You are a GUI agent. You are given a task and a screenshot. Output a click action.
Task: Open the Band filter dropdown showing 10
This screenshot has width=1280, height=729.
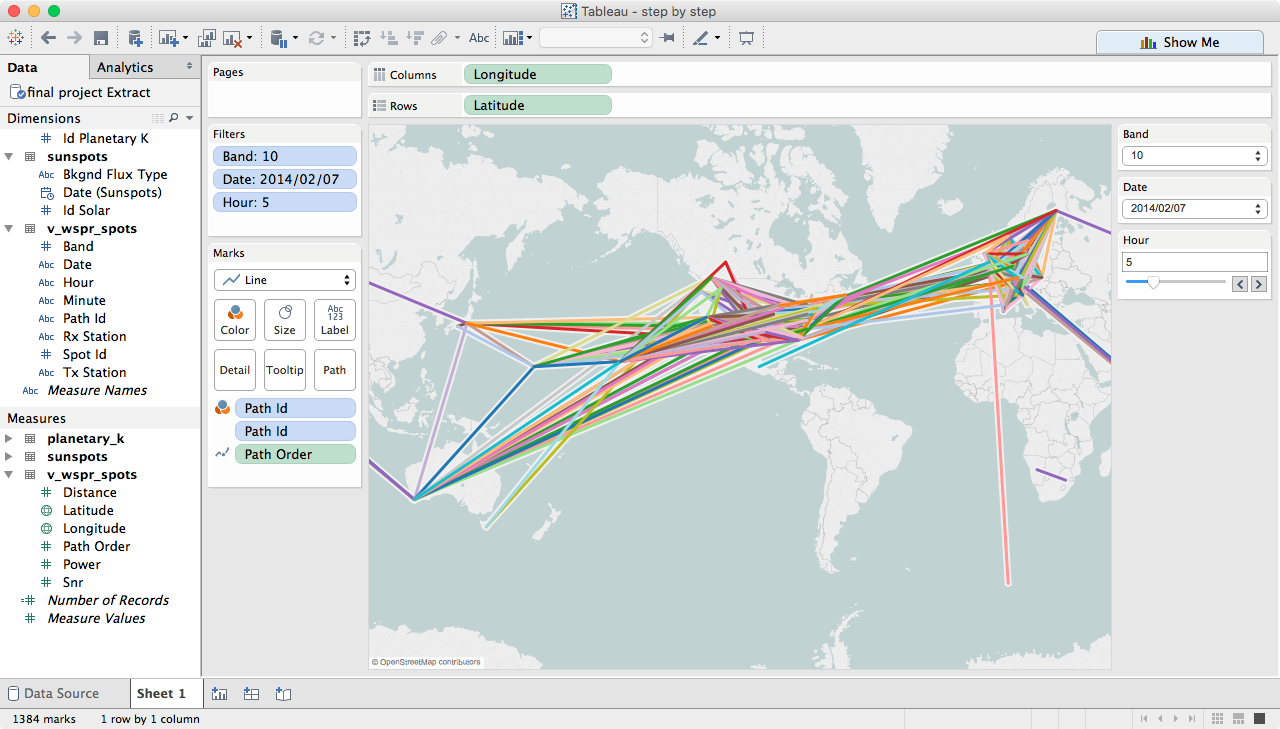(1195, 156)
